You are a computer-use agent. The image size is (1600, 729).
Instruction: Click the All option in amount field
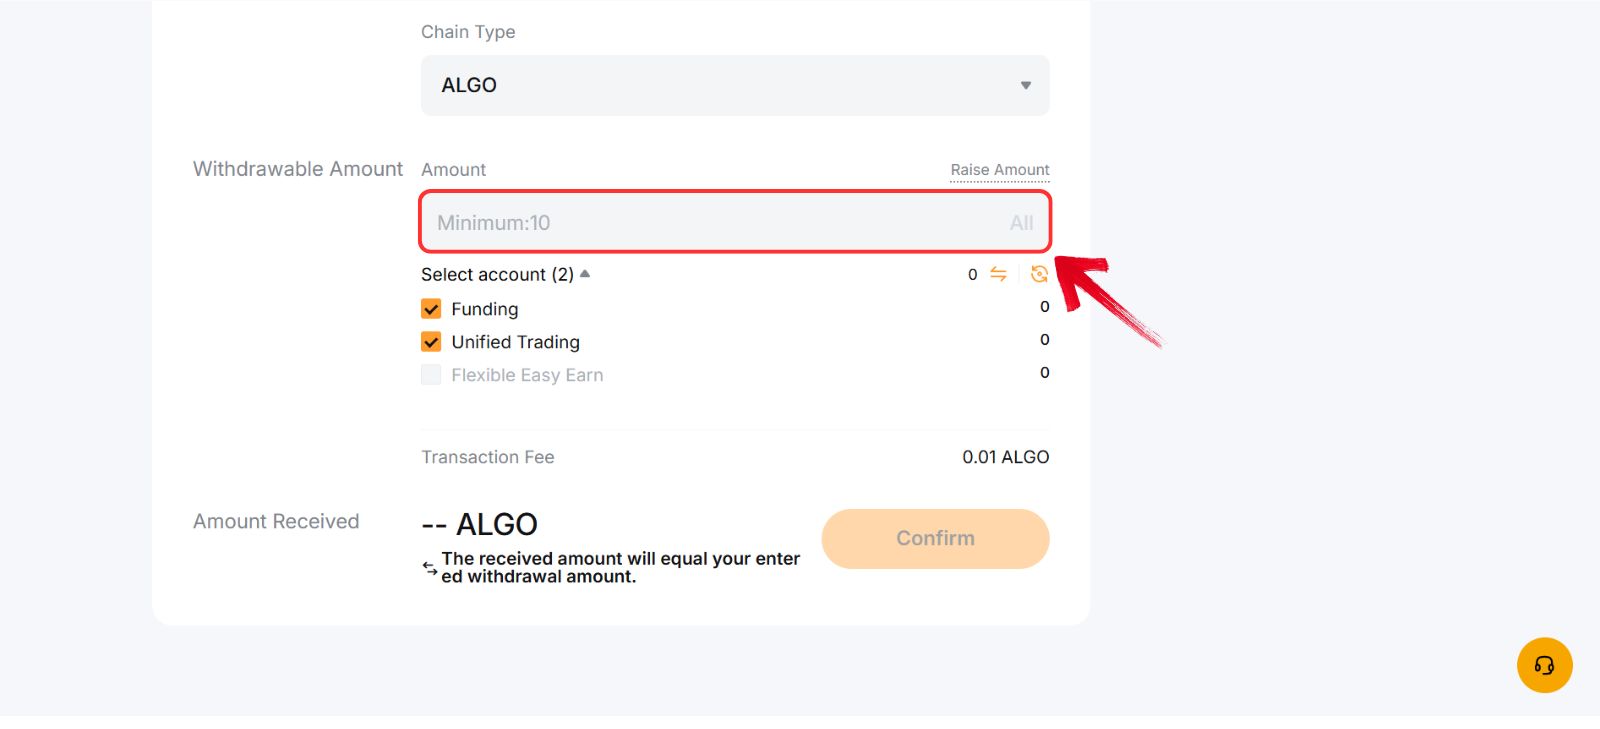[1021, 222]
